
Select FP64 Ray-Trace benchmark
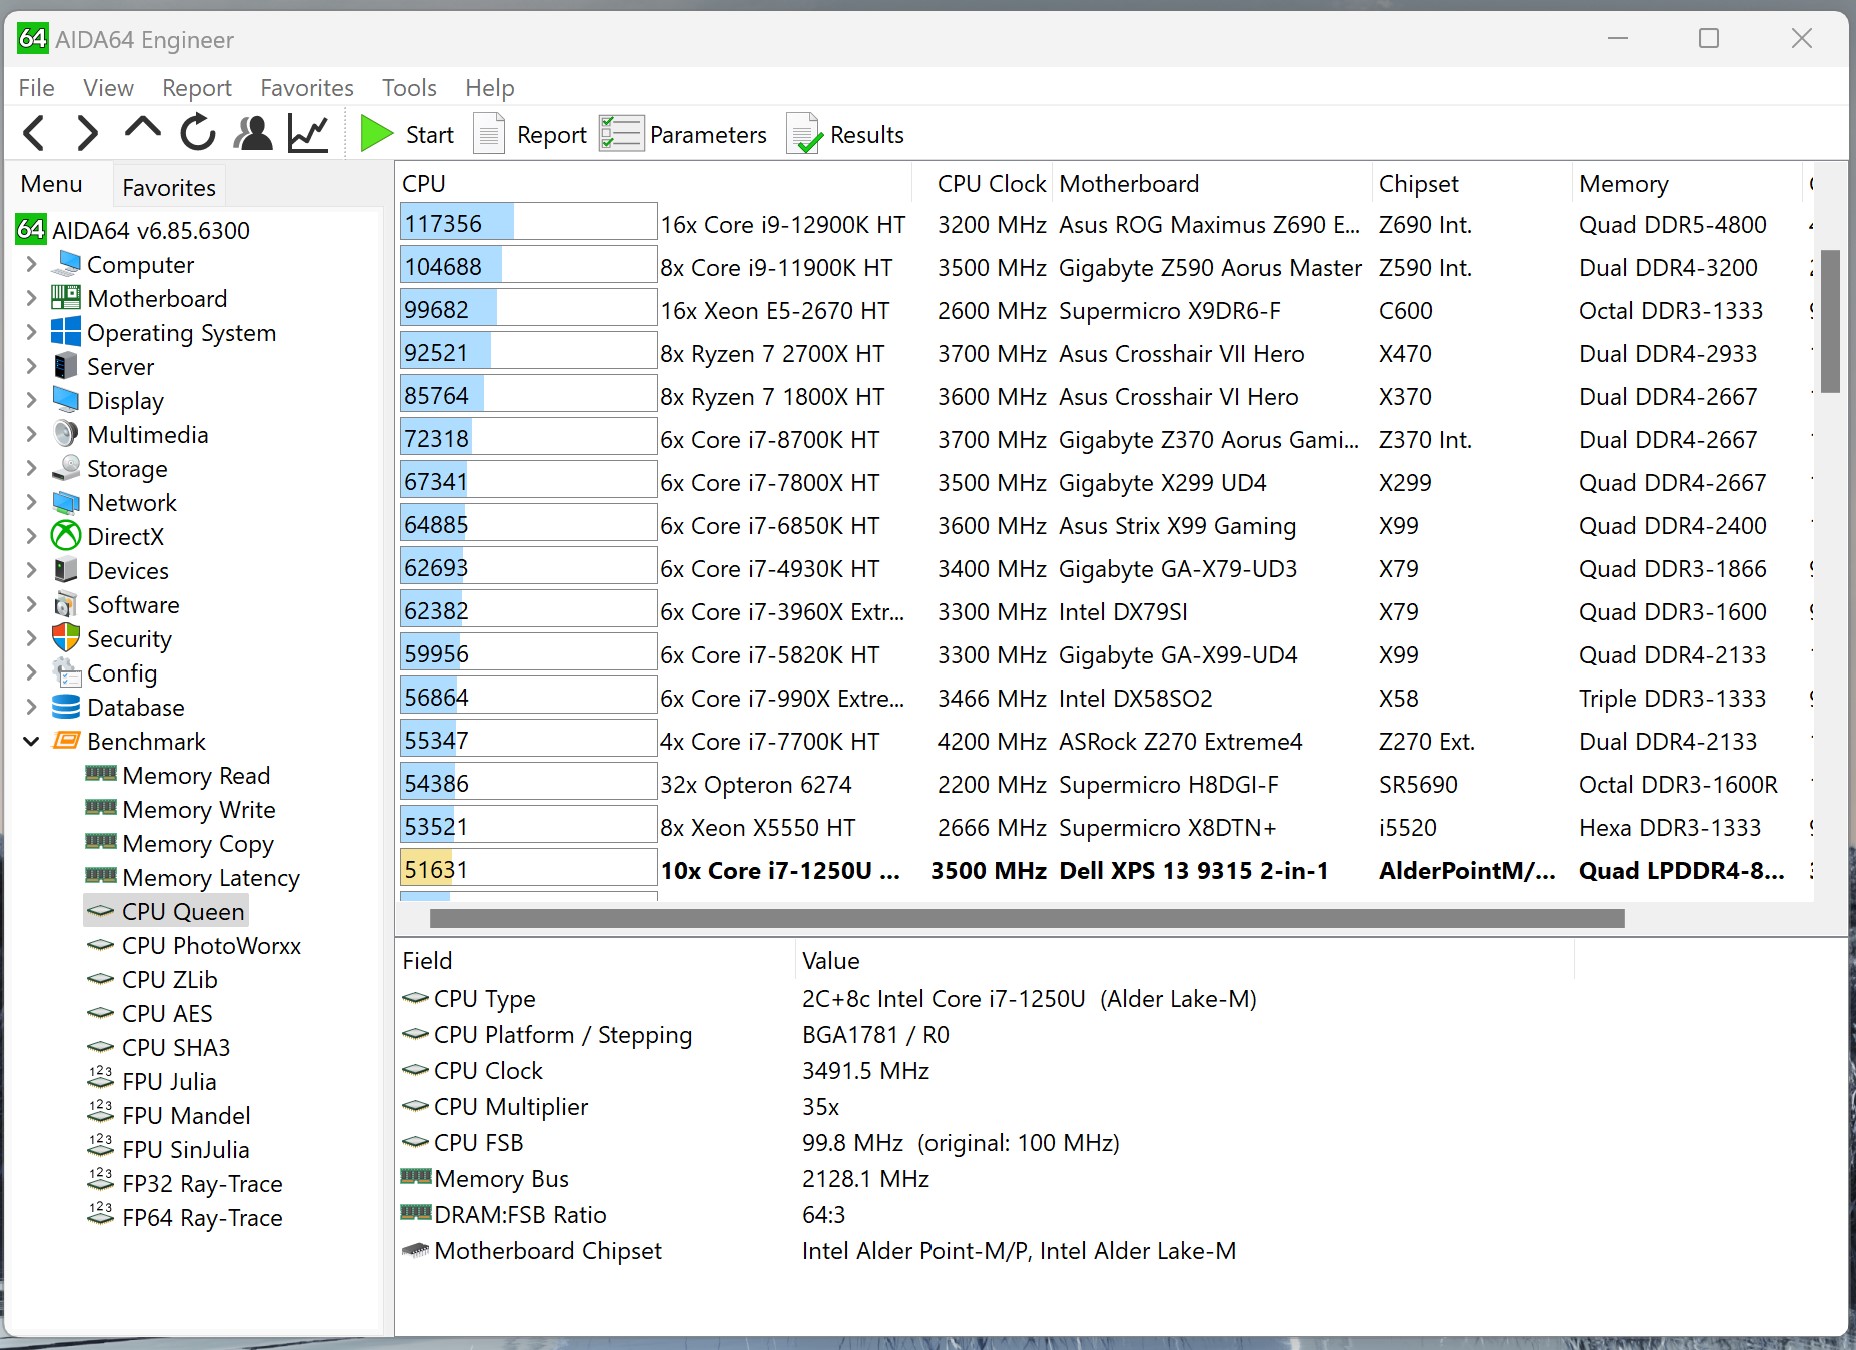[202, 1217]
